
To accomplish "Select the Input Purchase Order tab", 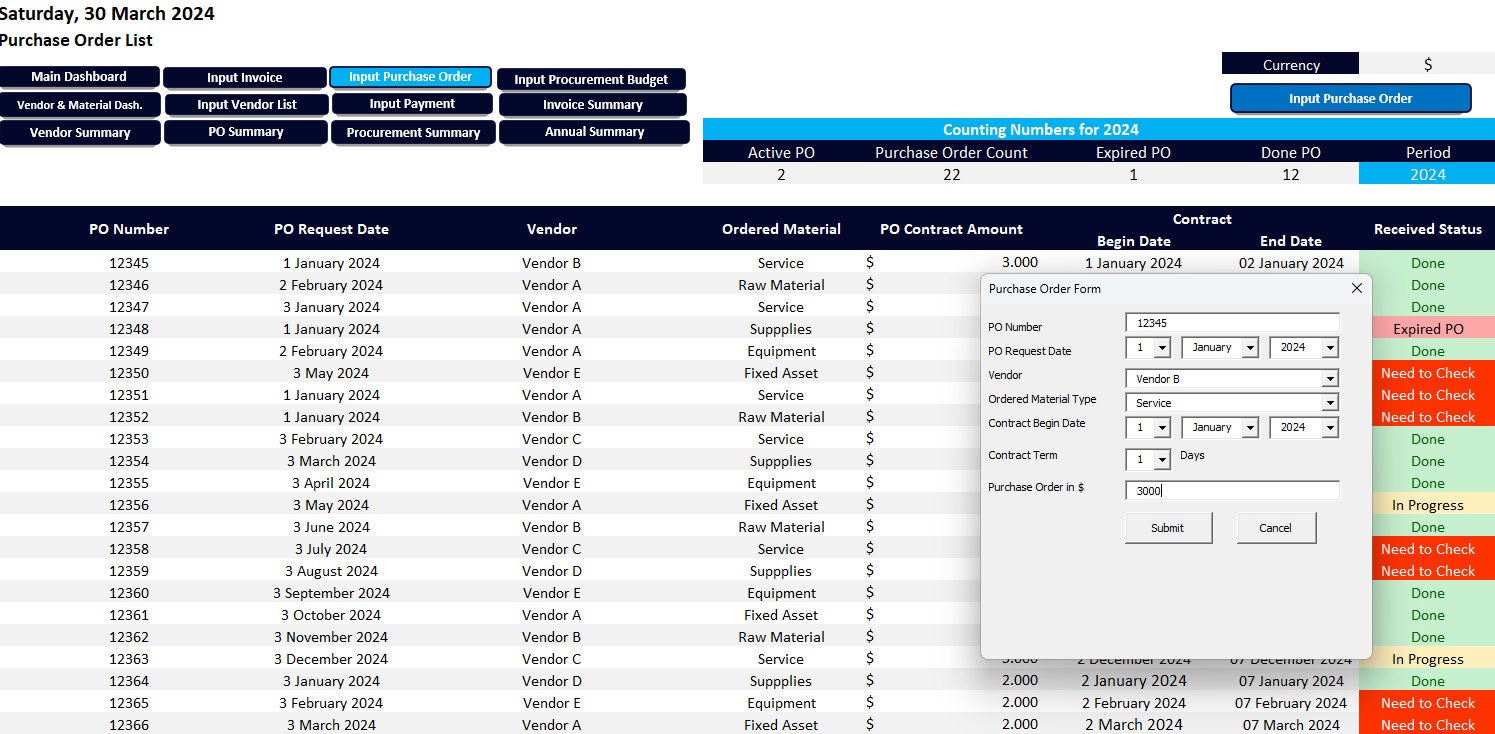I will (410, 76).
